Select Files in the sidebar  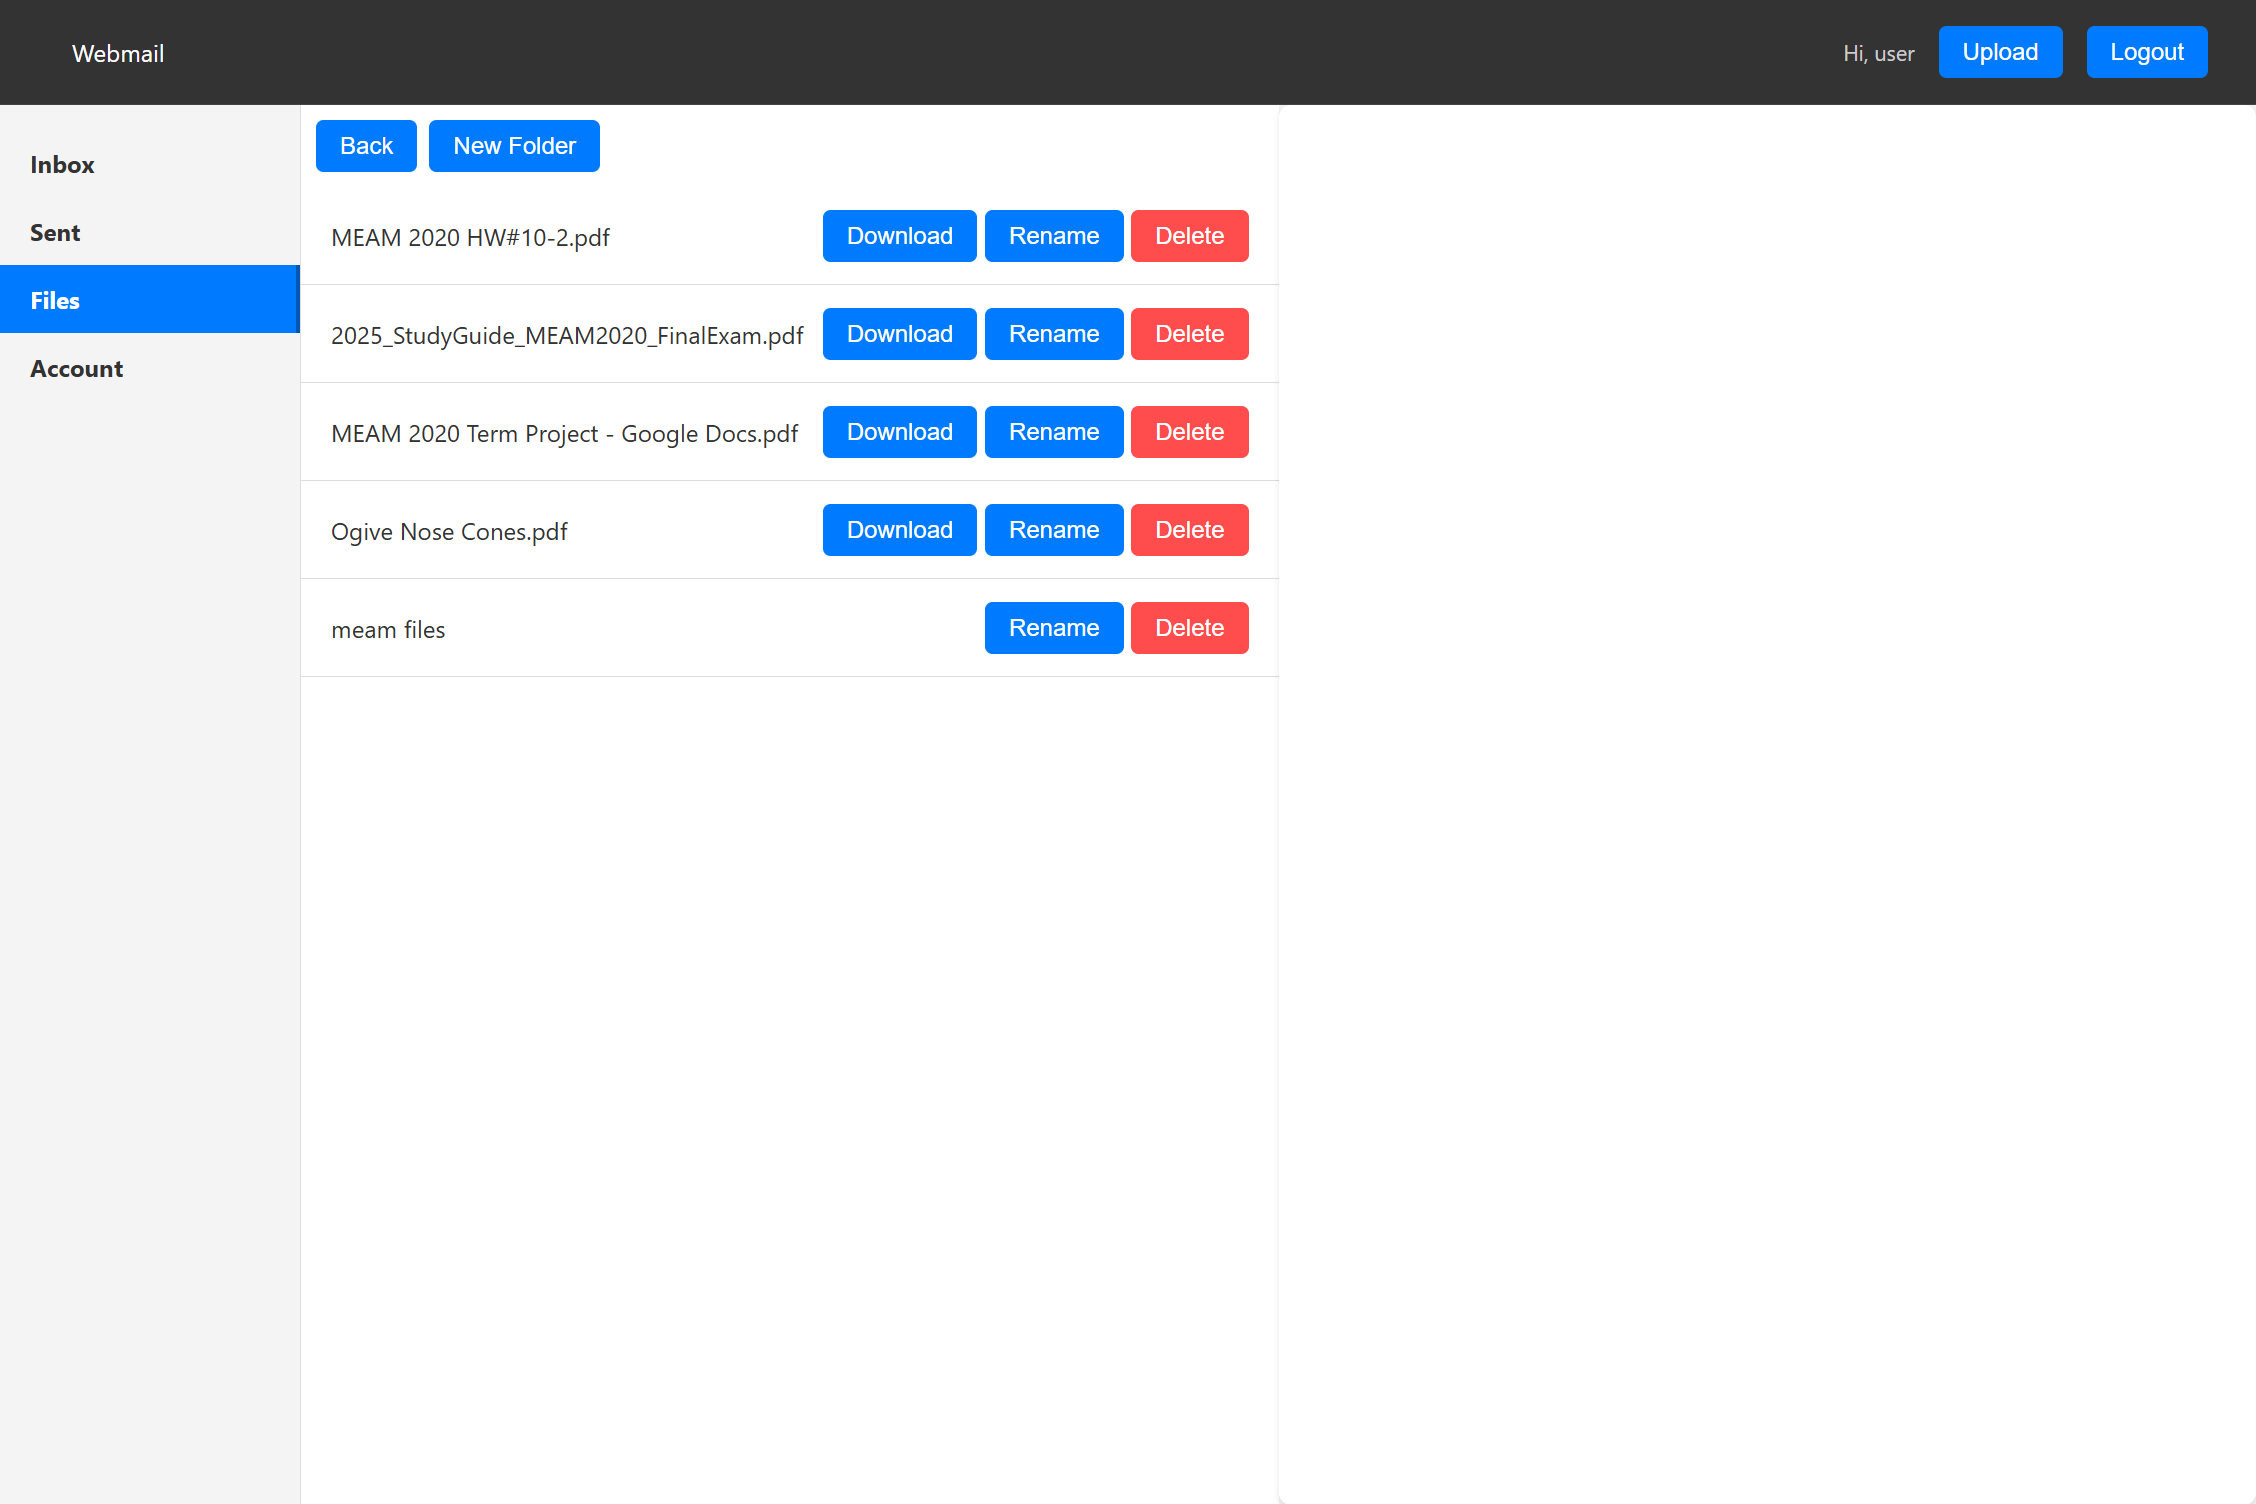55,301
